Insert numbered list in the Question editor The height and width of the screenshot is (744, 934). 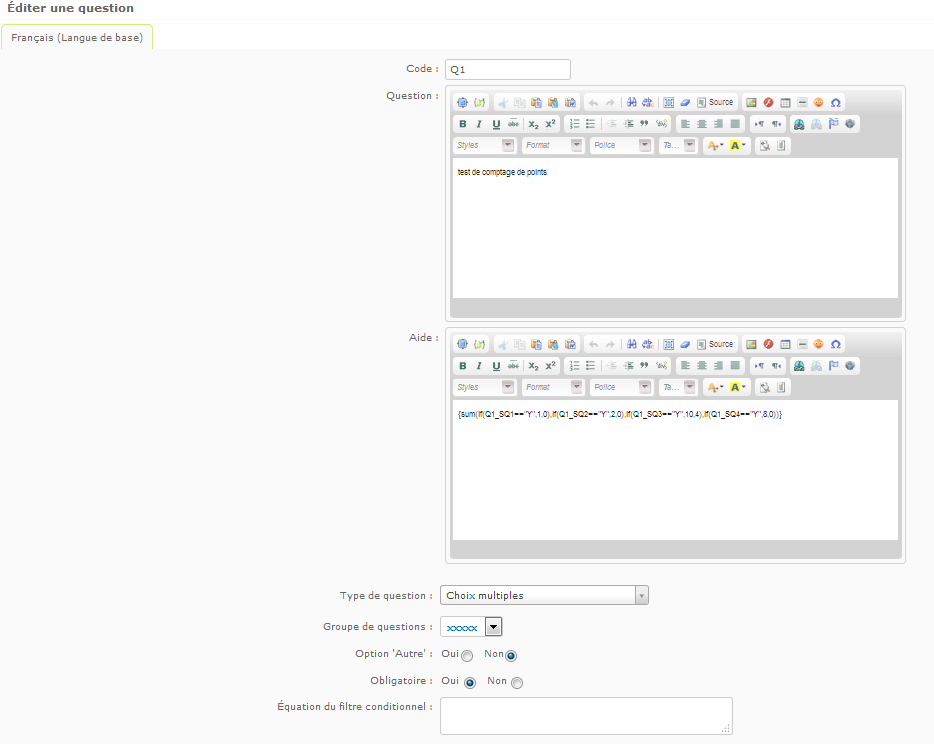point(574,124)
